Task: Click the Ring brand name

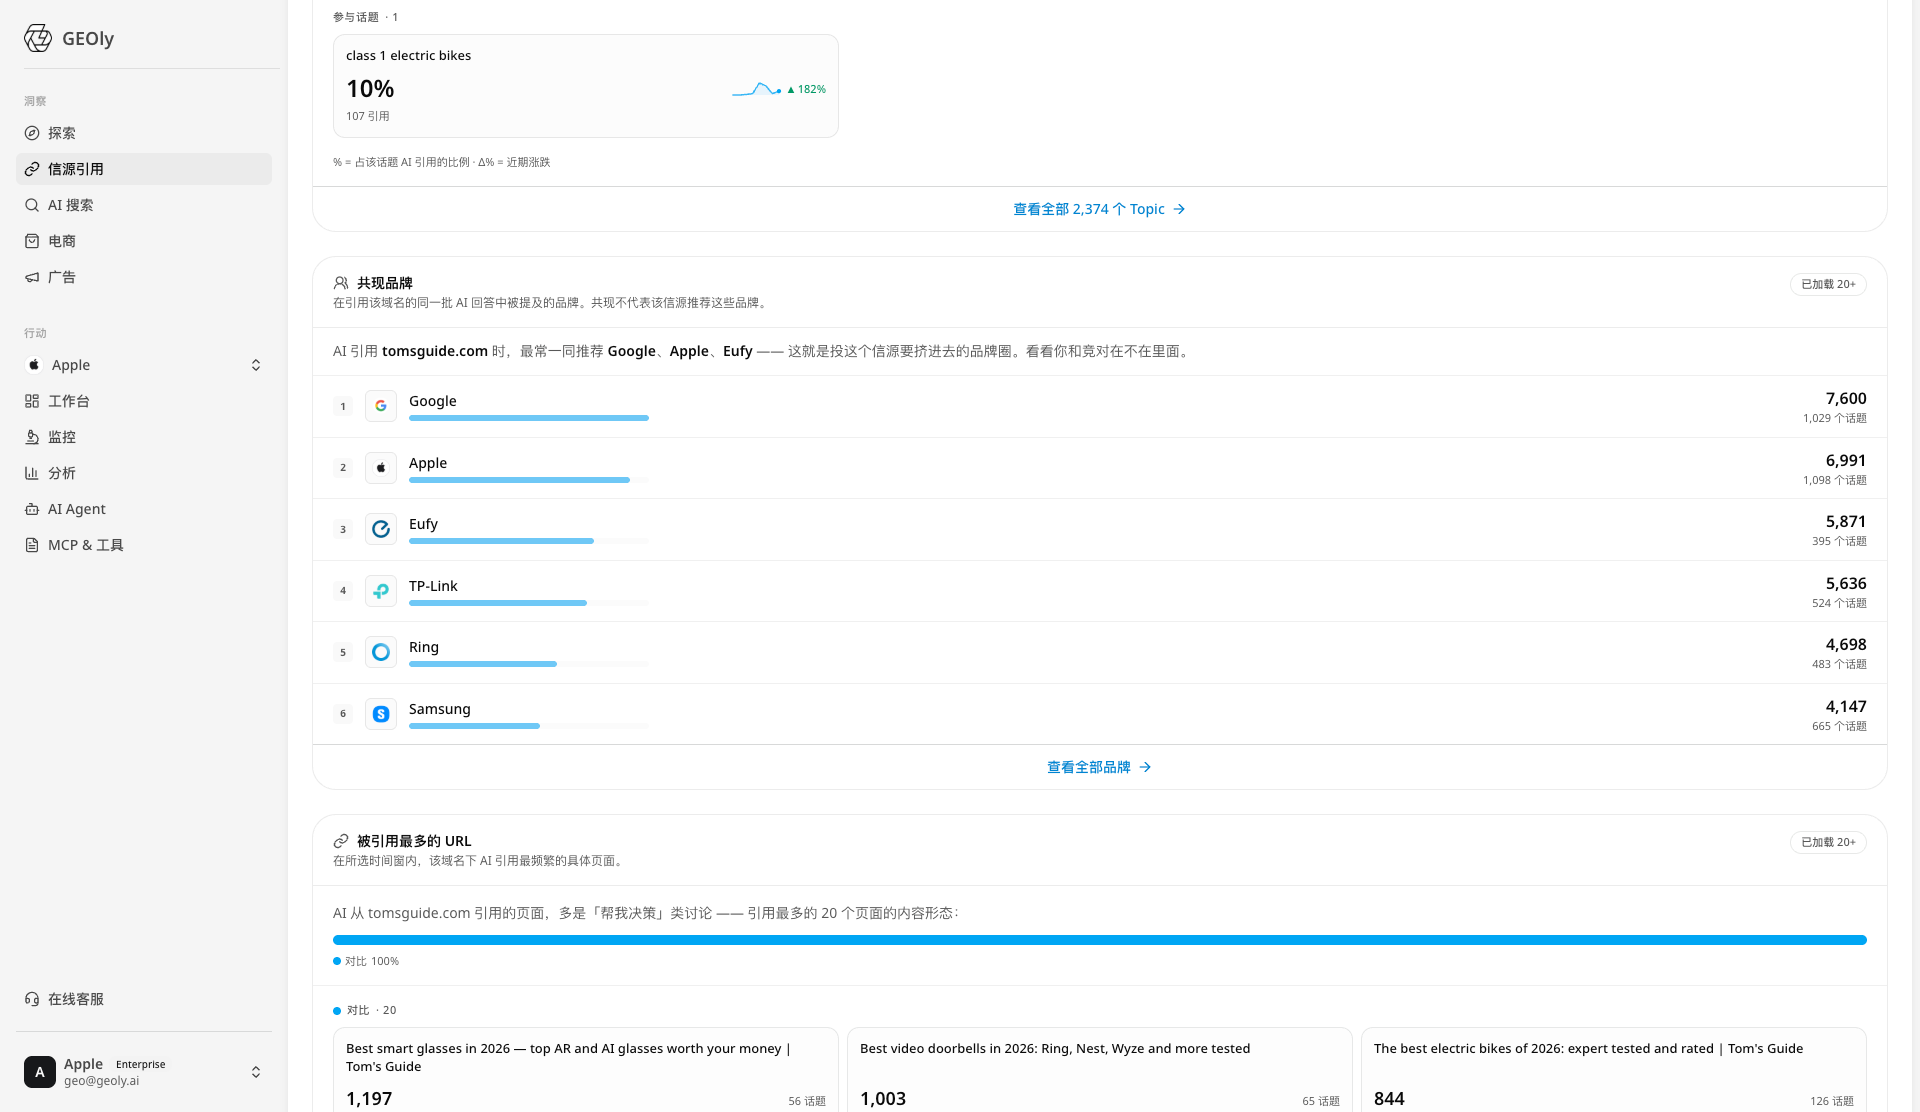Action: click(x=424, y=647)
